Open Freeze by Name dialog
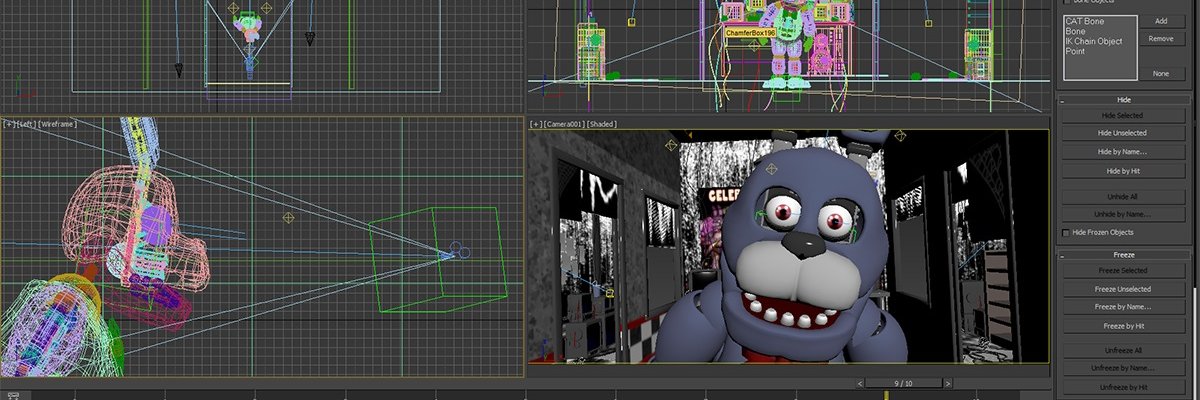 pos(1122,307)
